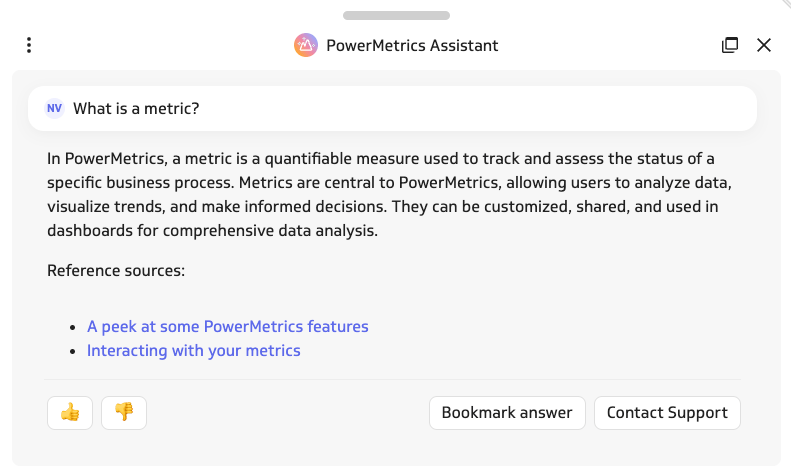
Task: Click the PowerMetrics Assistant logo icon
Action: point(306,45)
